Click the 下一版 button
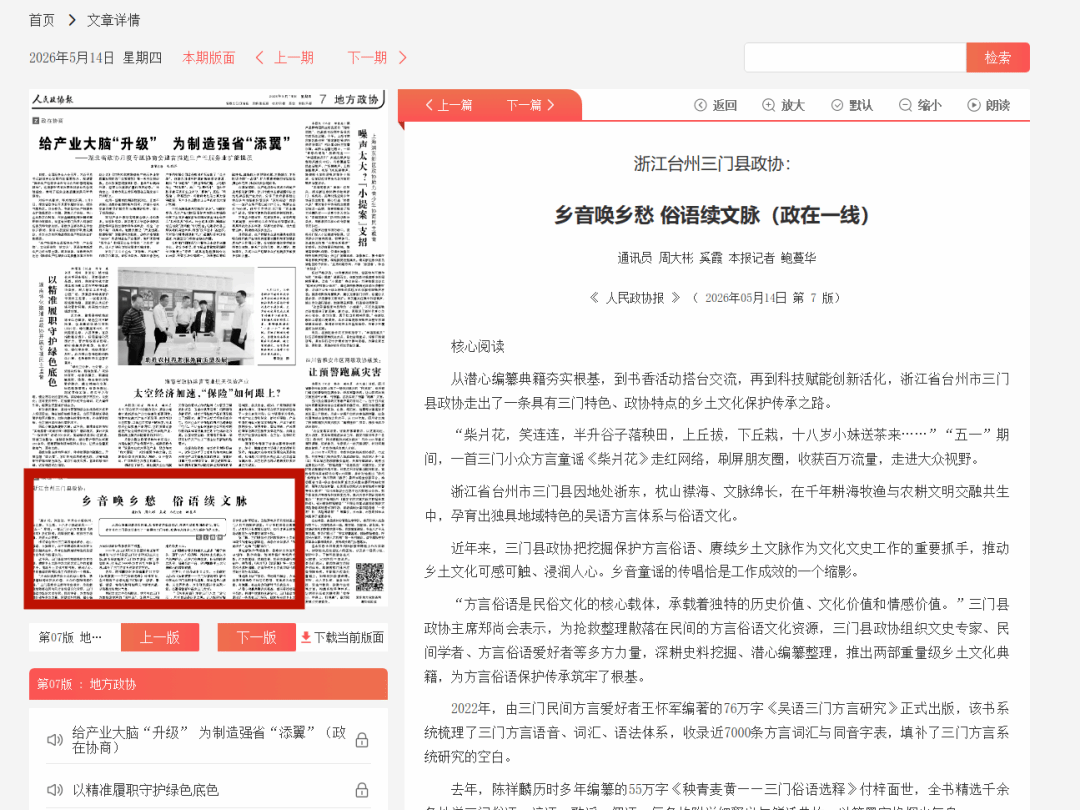Viewport: 1080px width, 810px height. (256, 637)
